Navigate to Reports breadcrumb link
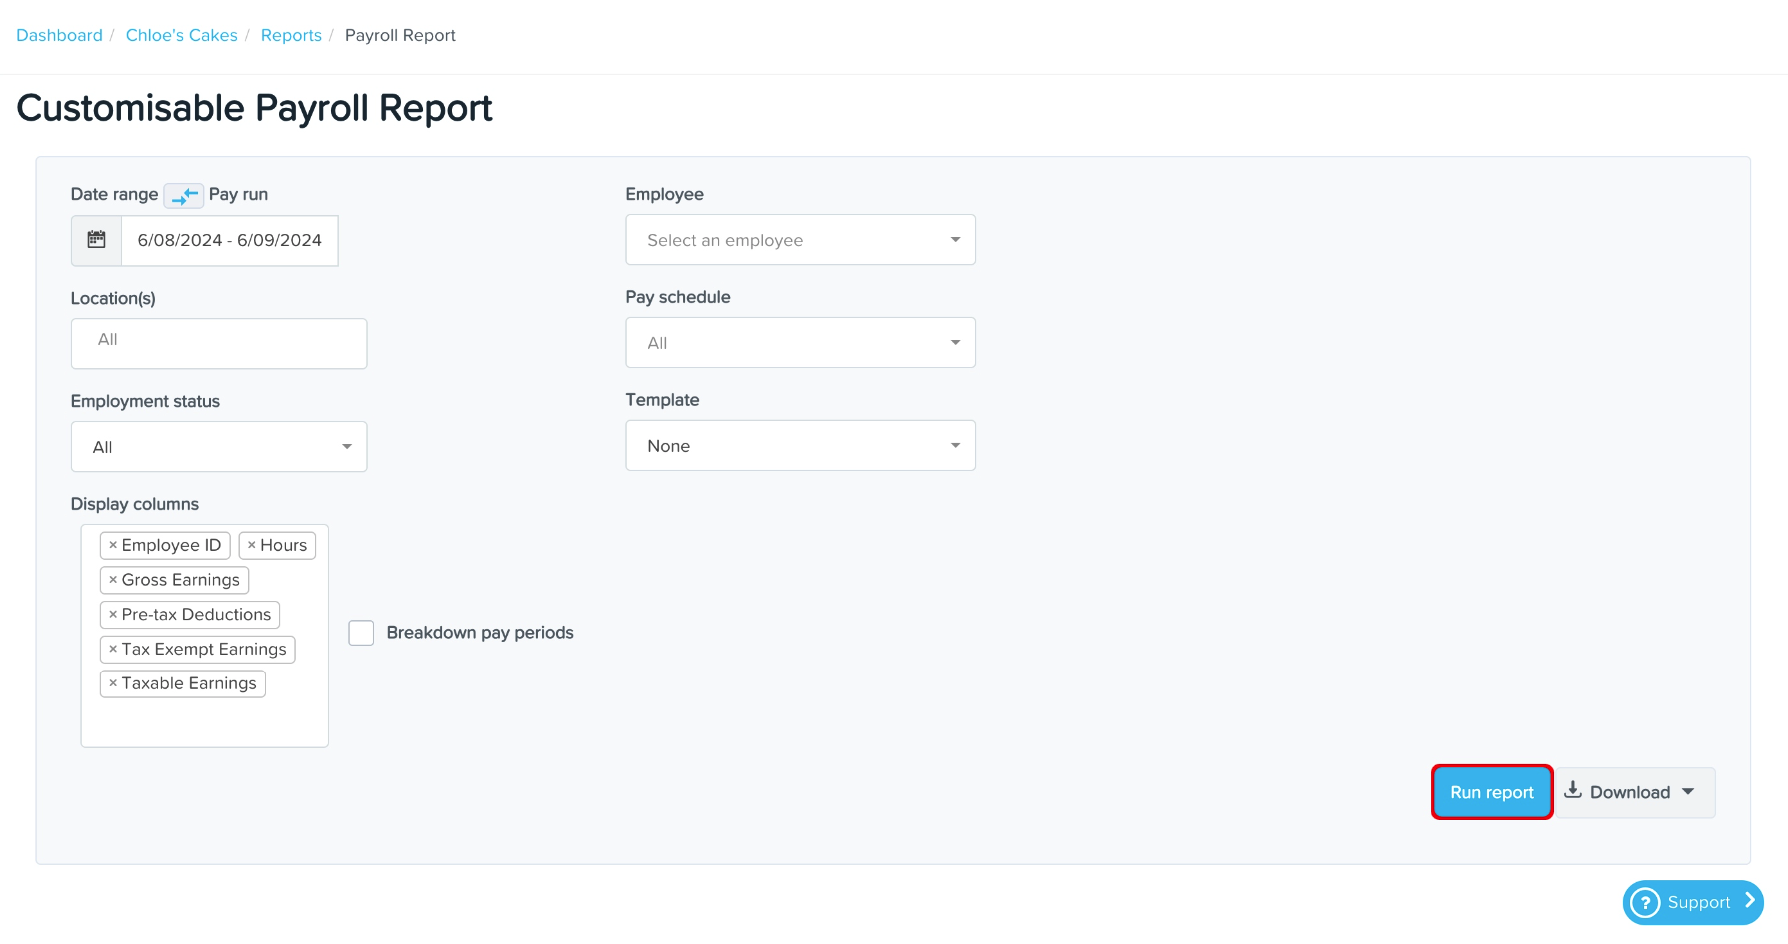The image size is (1788, 944). (291, 35)
